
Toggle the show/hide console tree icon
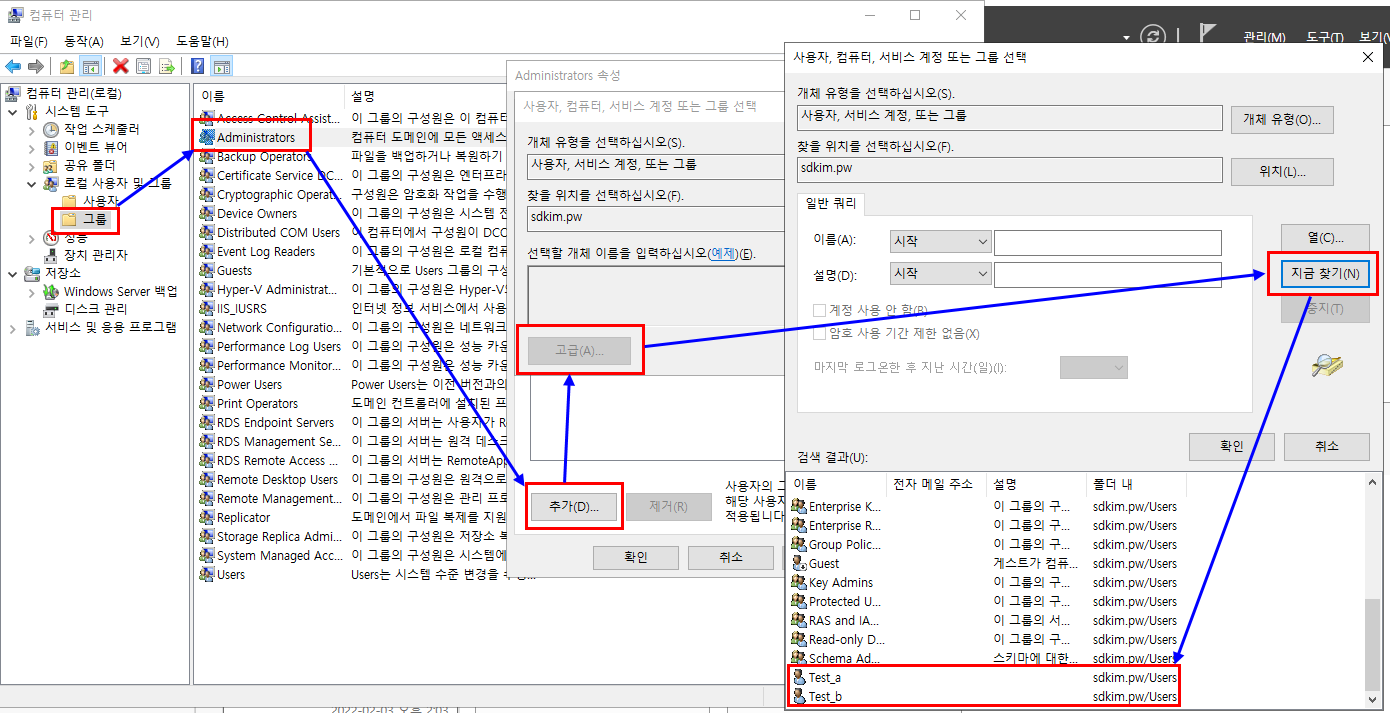click(x=90, y=66)
